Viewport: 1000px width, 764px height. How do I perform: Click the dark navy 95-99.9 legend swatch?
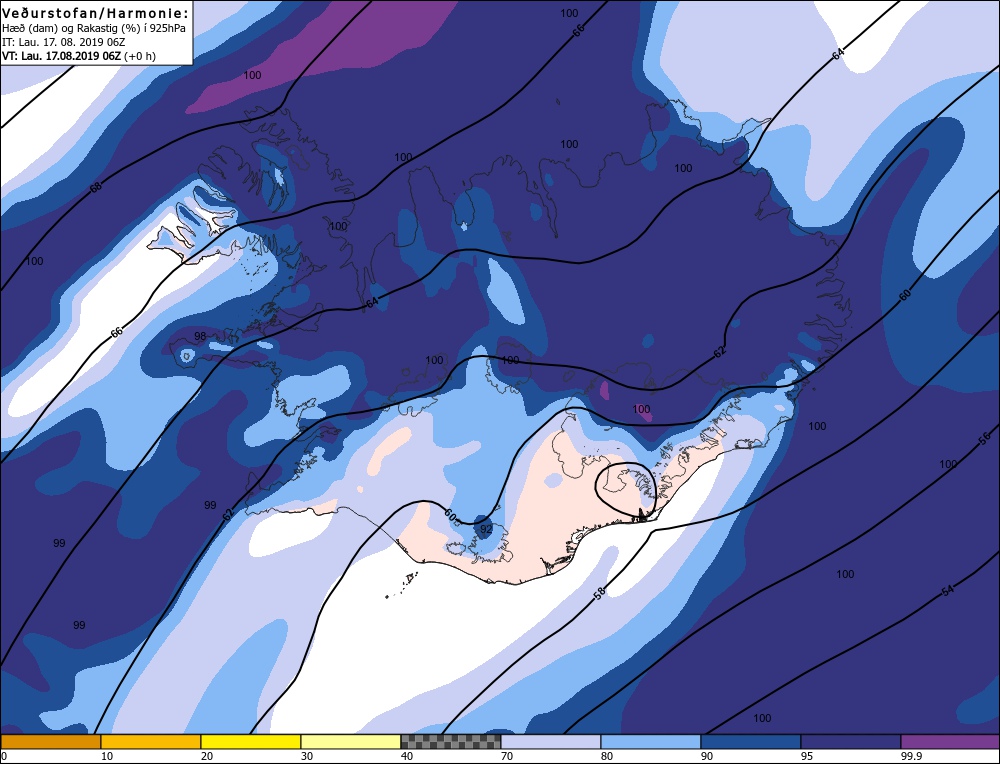pos(851,741)
